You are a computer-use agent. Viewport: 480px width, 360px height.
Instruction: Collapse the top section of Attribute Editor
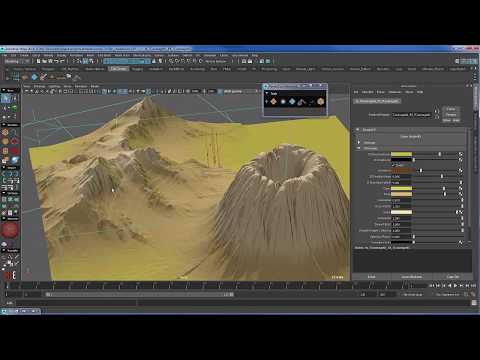(358, 129)
